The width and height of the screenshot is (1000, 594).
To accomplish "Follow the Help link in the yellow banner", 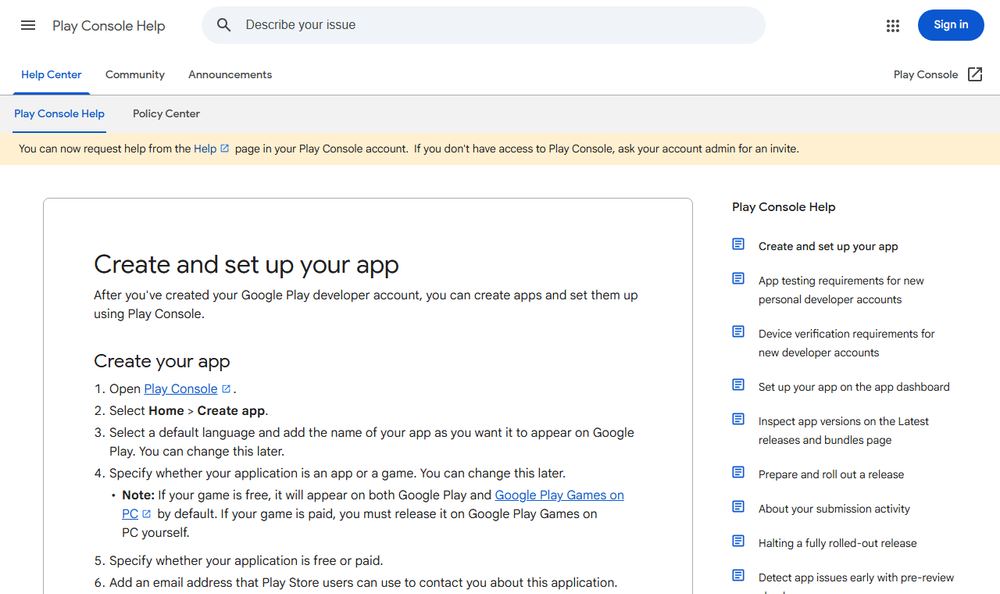I will coord(205,149).
